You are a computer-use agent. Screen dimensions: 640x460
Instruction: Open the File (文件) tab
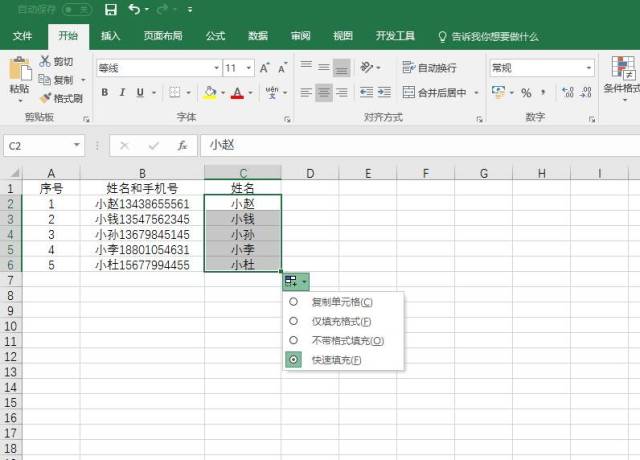[x=22, y=36]
